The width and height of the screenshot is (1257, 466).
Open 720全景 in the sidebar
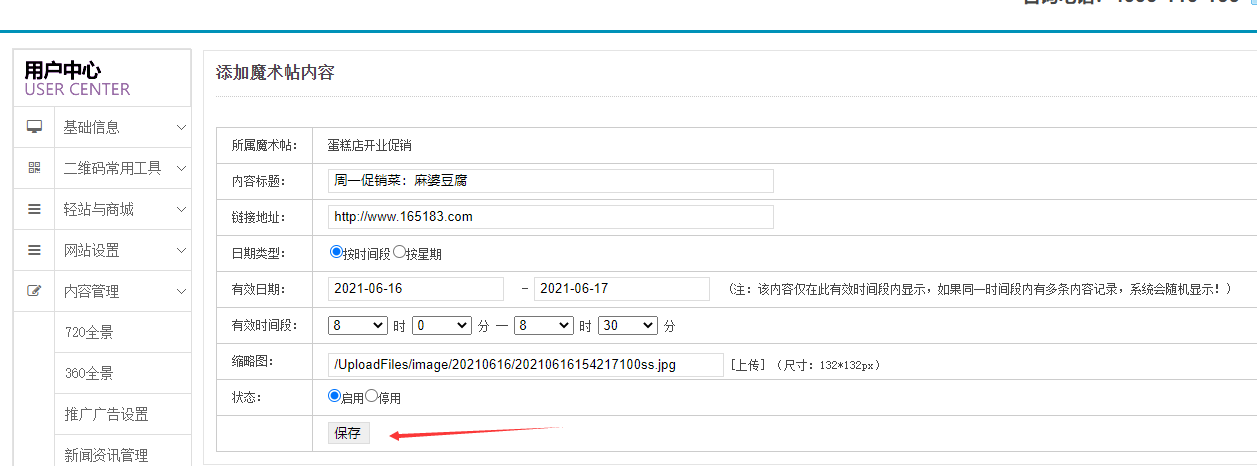(x=89, y=332)
